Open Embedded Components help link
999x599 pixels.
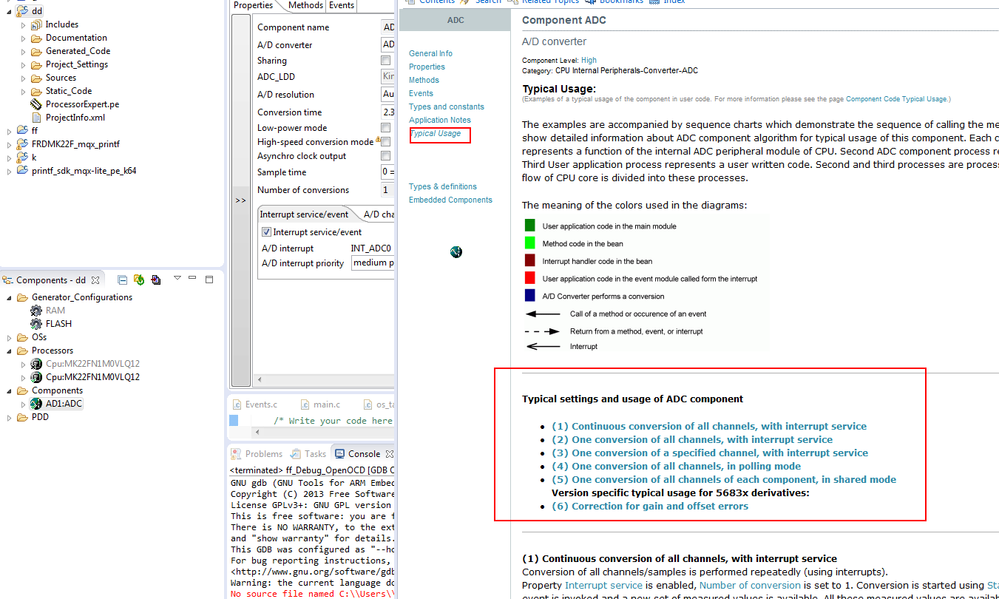(x=450, y=200)
